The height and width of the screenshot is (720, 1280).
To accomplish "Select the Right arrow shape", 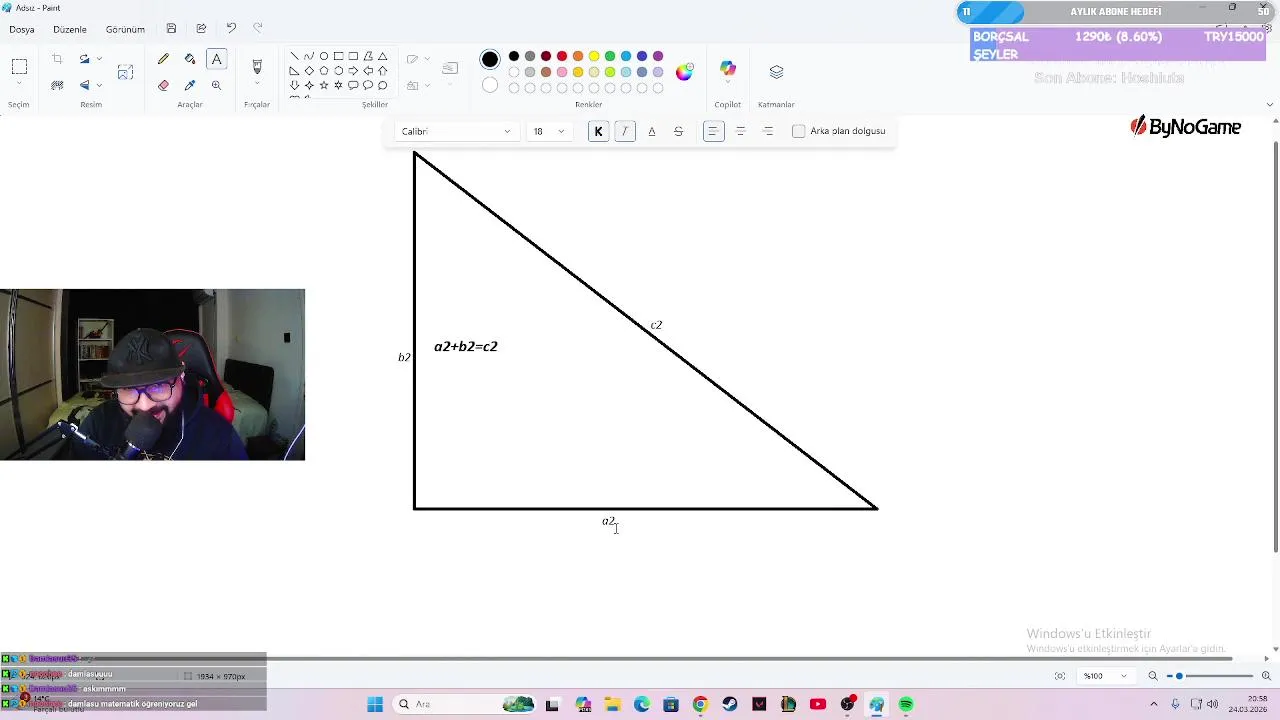I will [353, 71].
